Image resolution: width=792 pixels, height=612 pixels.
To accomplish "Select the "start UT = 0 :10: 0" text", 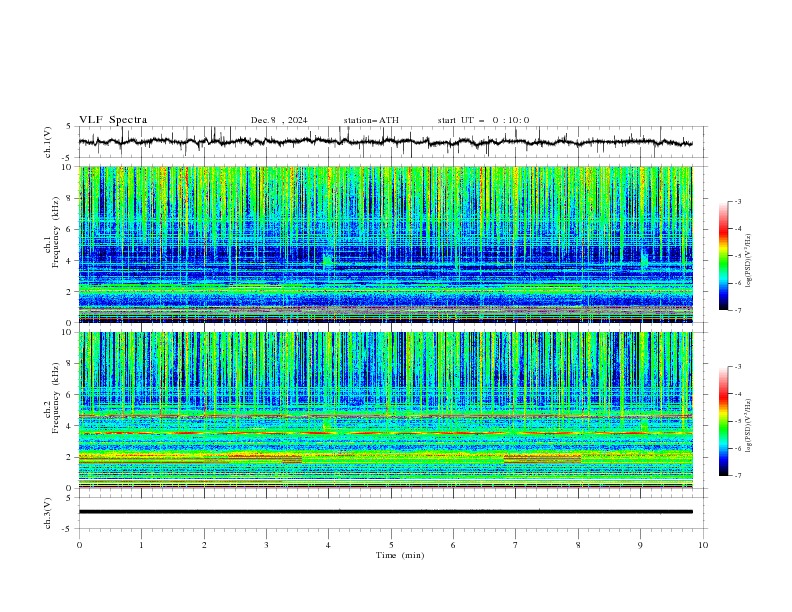I will click(483, 120).
